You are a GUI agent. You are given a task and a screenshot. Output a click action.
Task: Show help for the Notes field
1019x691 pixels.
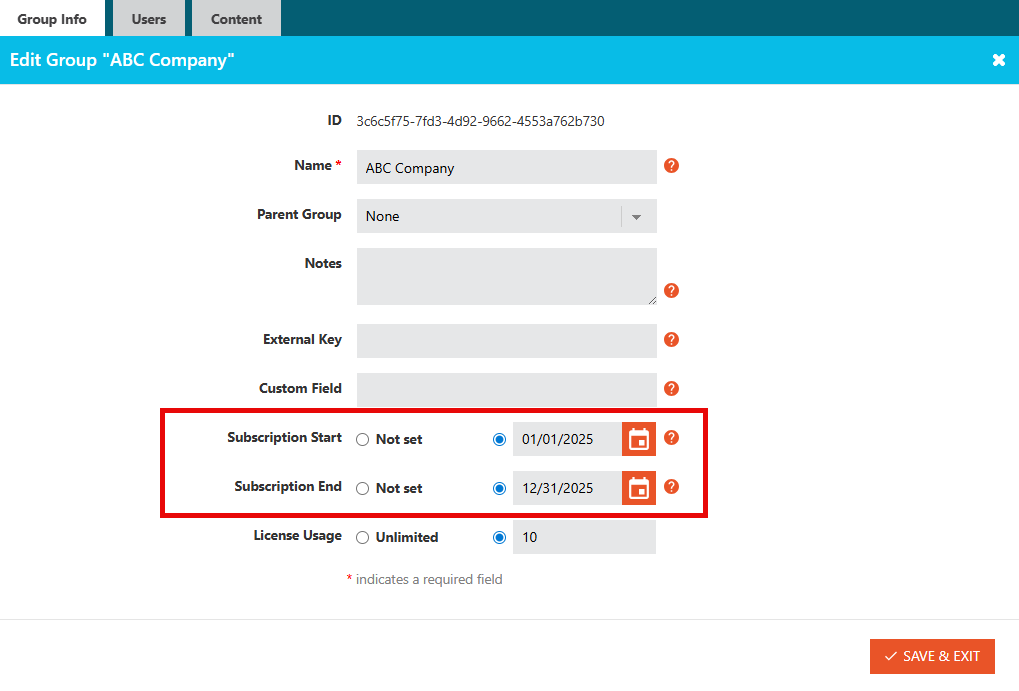672,291
